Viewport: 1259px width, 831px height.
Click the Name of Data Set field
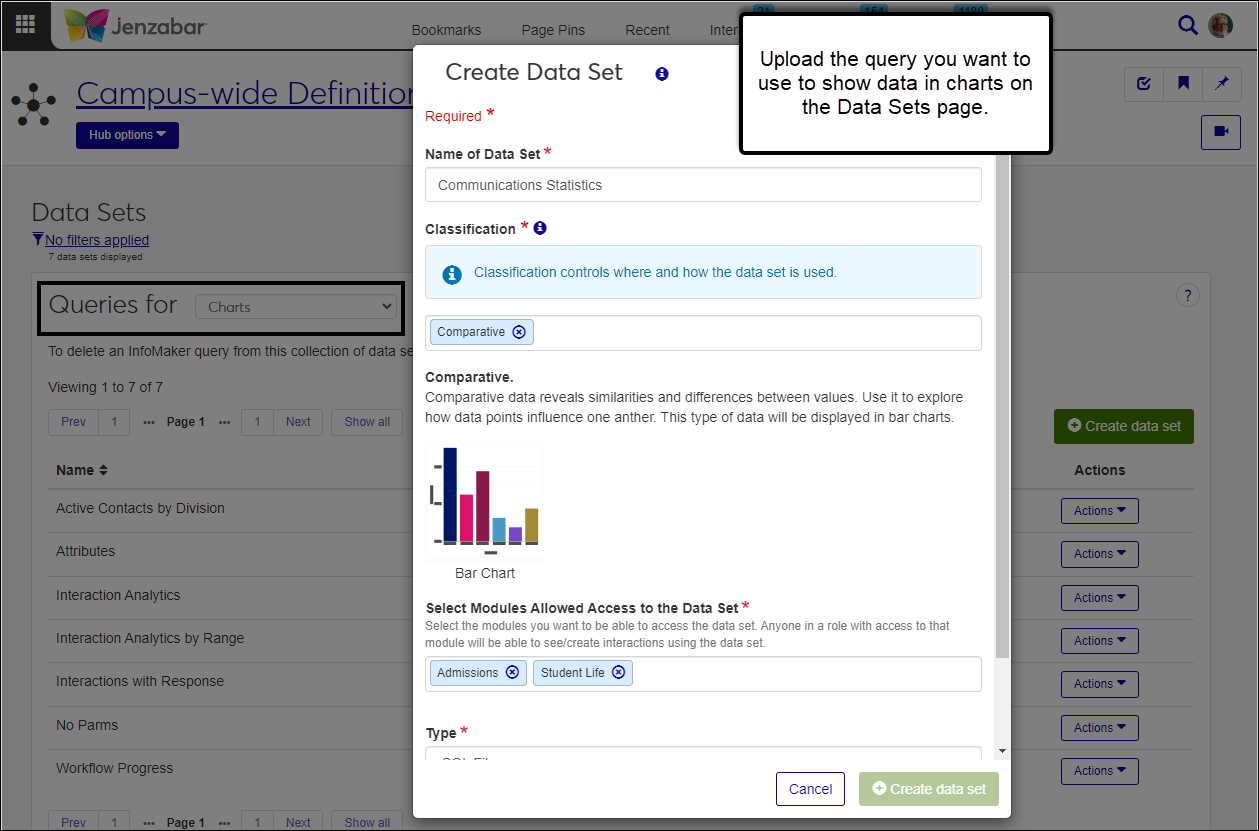(x=703, y=185)
